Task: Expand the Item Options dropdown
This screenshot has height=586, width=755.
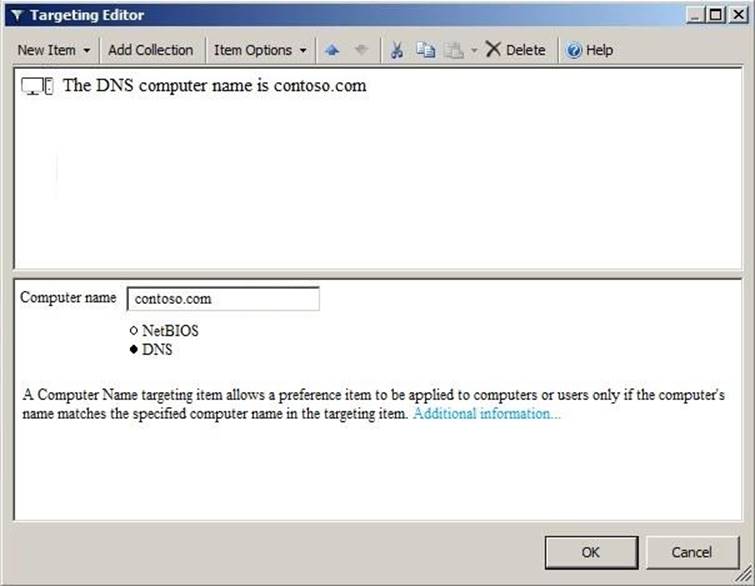Action: click(260, 50)
